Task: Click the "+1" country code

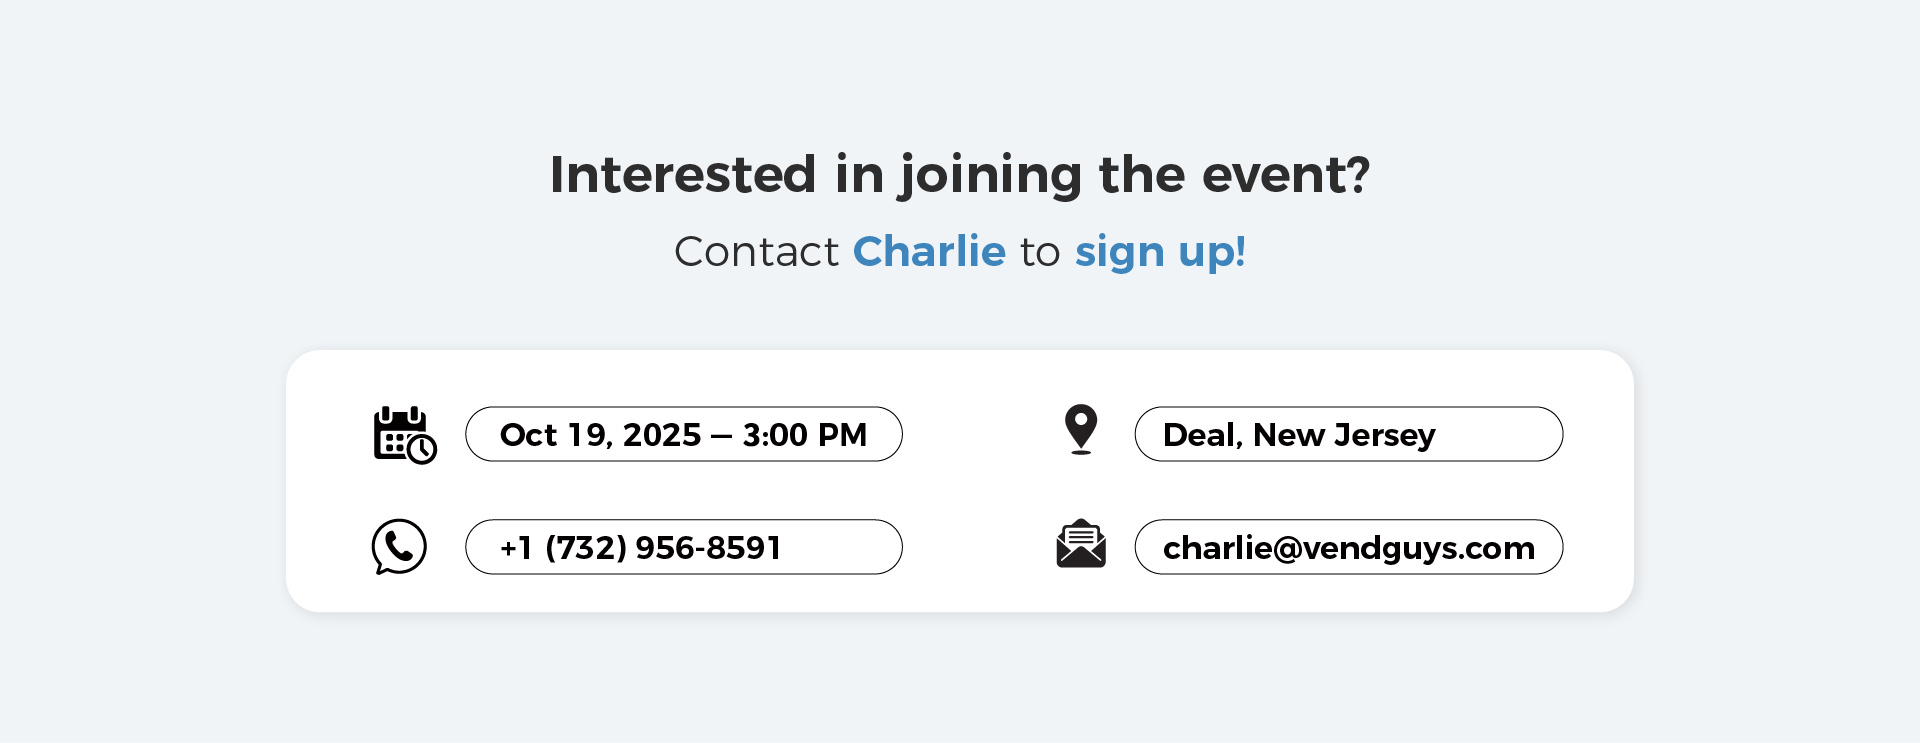Action: [x=516, y=548]
